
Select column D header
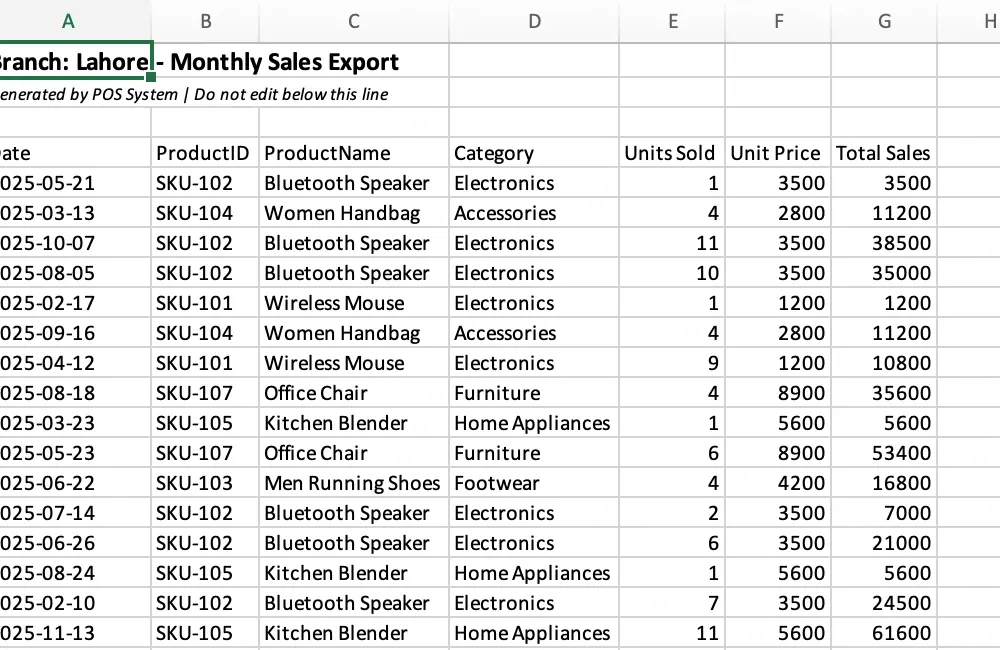534,21
